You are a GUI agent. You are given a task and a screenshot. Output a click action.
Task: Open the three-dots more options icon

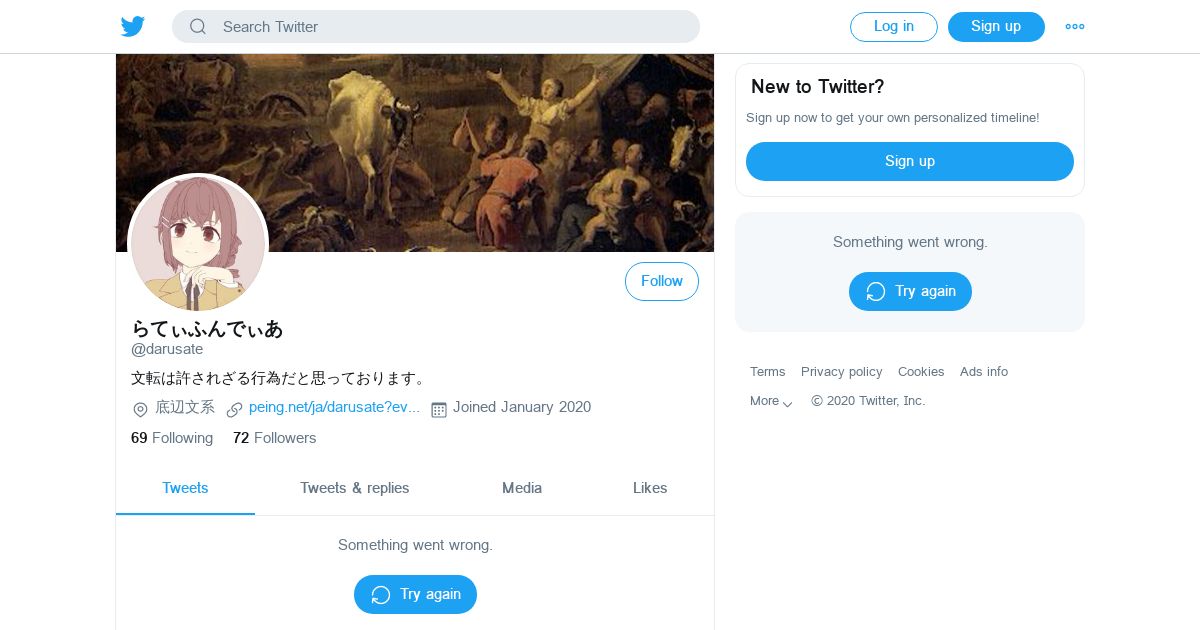tap(1075, 27)
